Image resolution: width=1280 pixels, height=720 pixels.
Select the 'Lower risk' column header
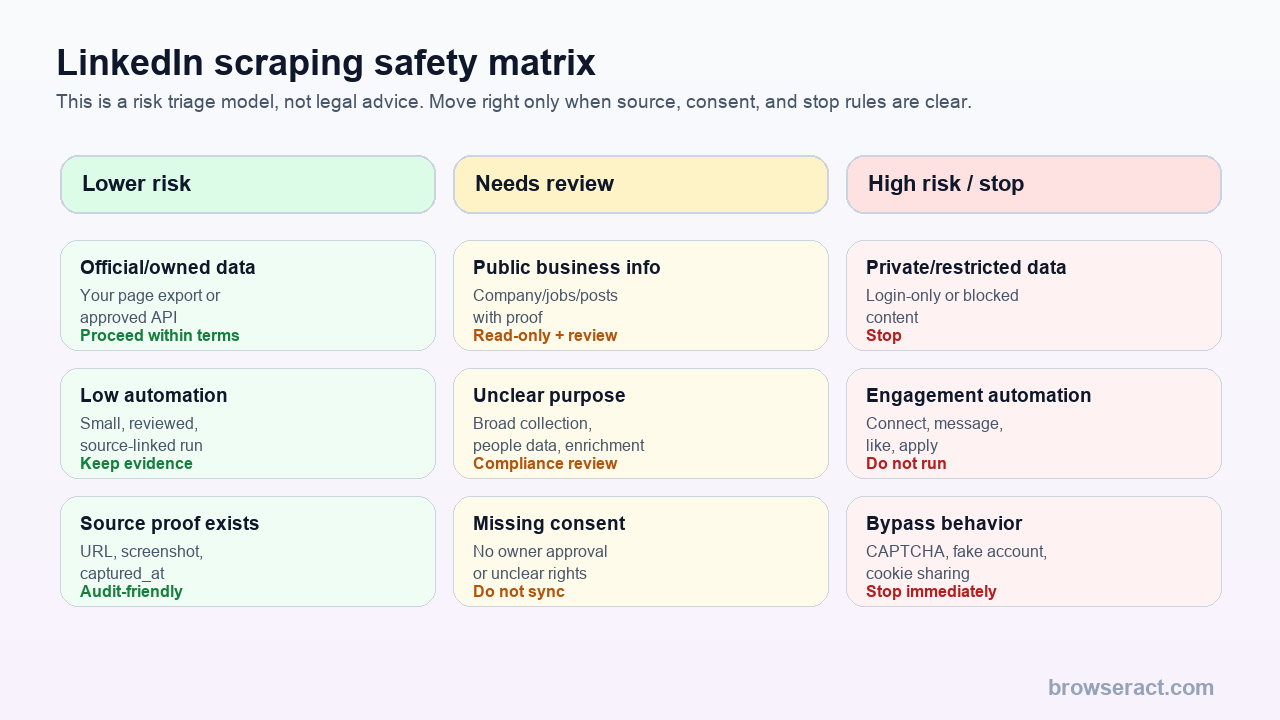click(248, 184)
